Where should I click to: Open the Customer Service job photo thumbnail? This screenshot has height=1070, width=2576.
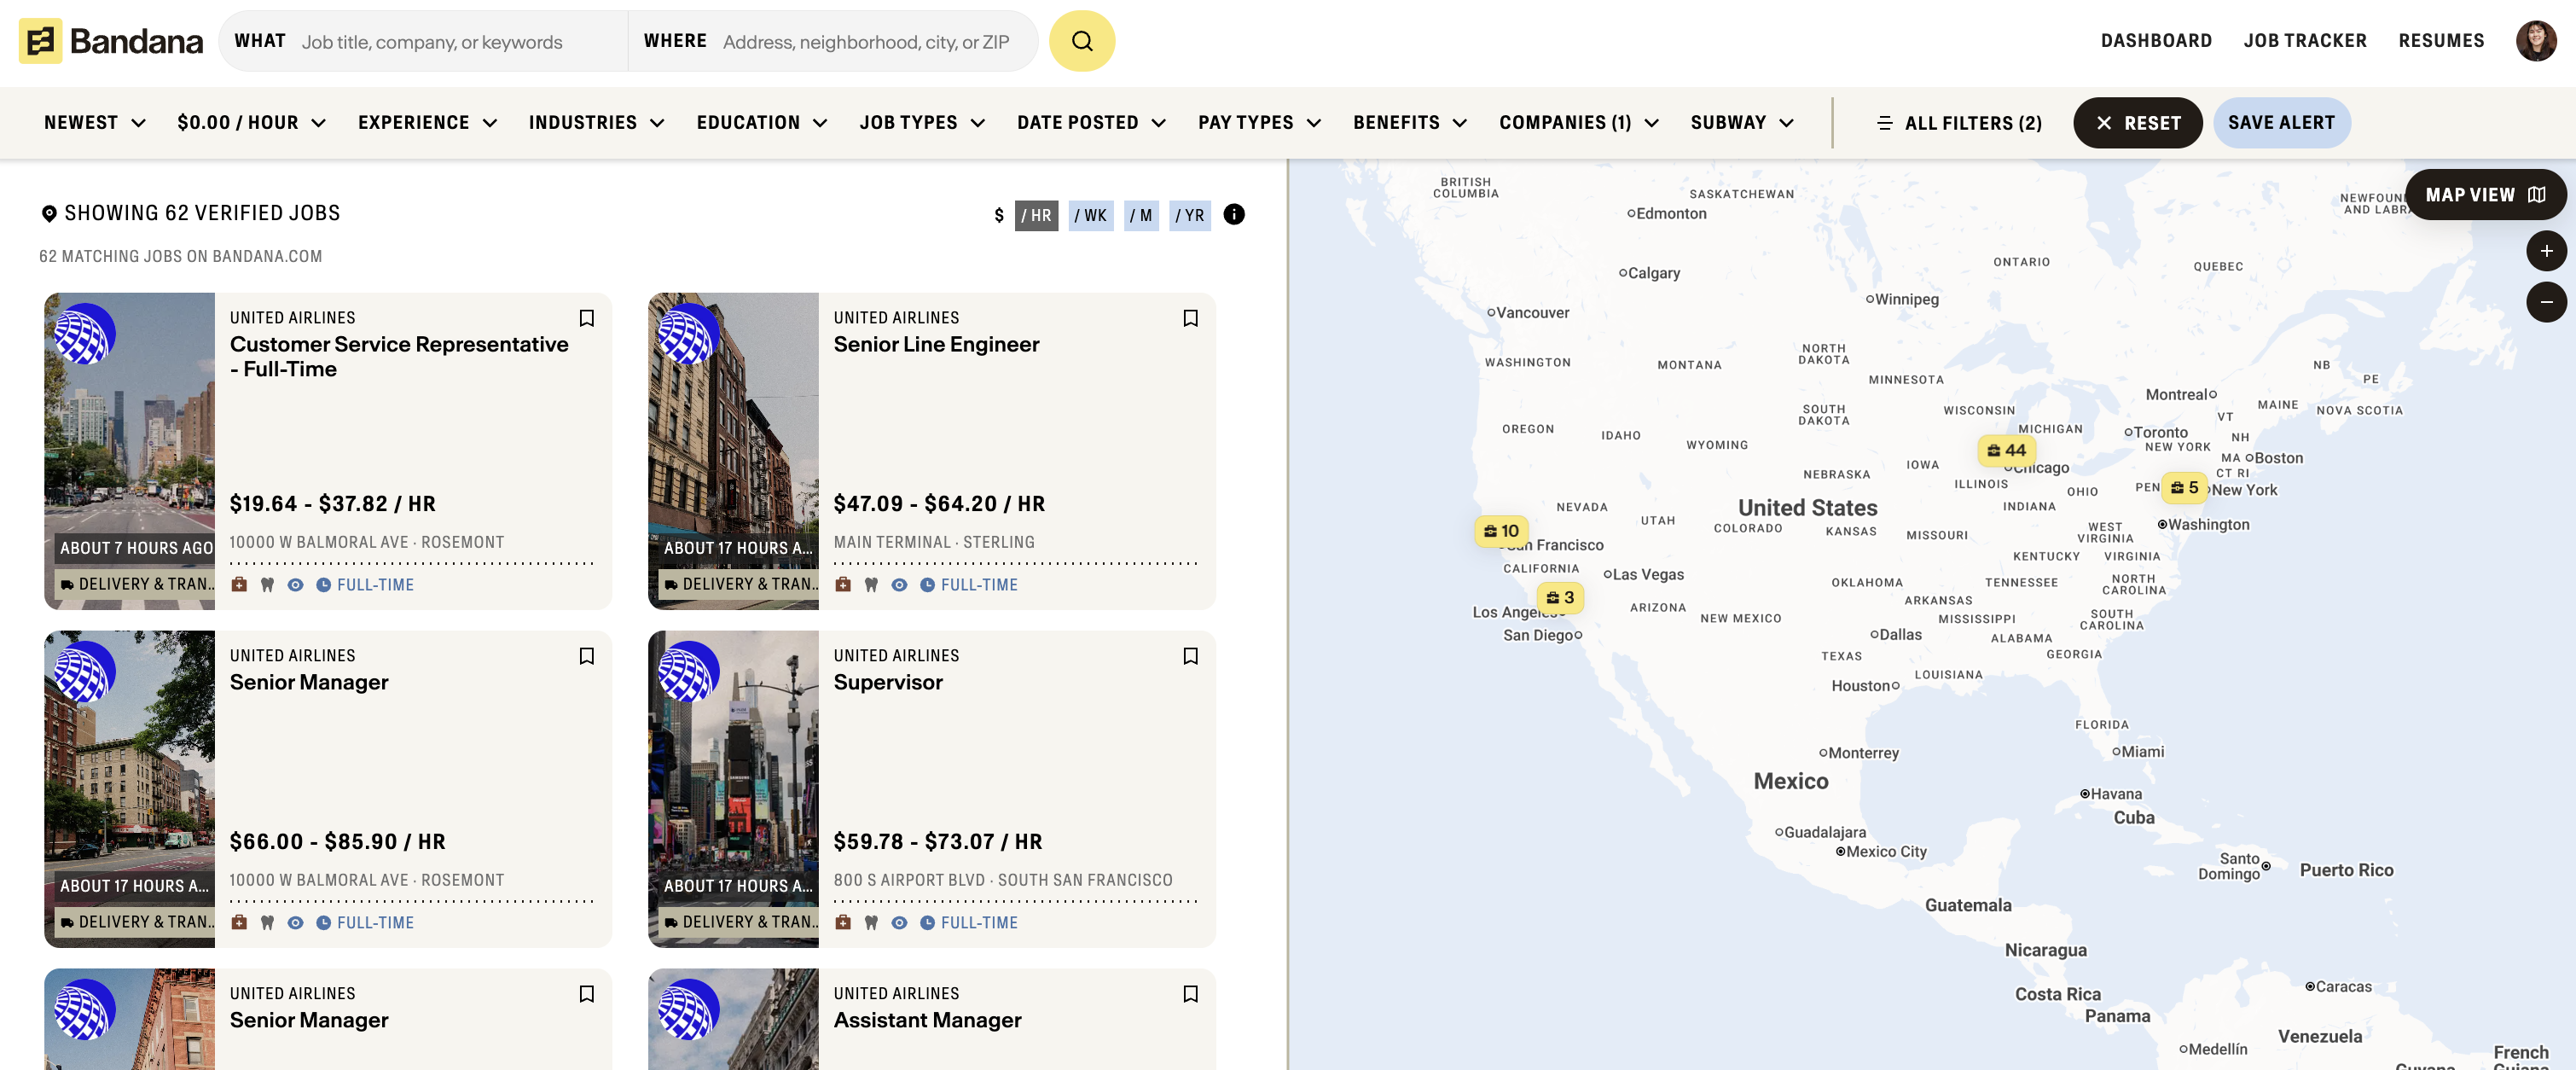click(x=129, y=451)
